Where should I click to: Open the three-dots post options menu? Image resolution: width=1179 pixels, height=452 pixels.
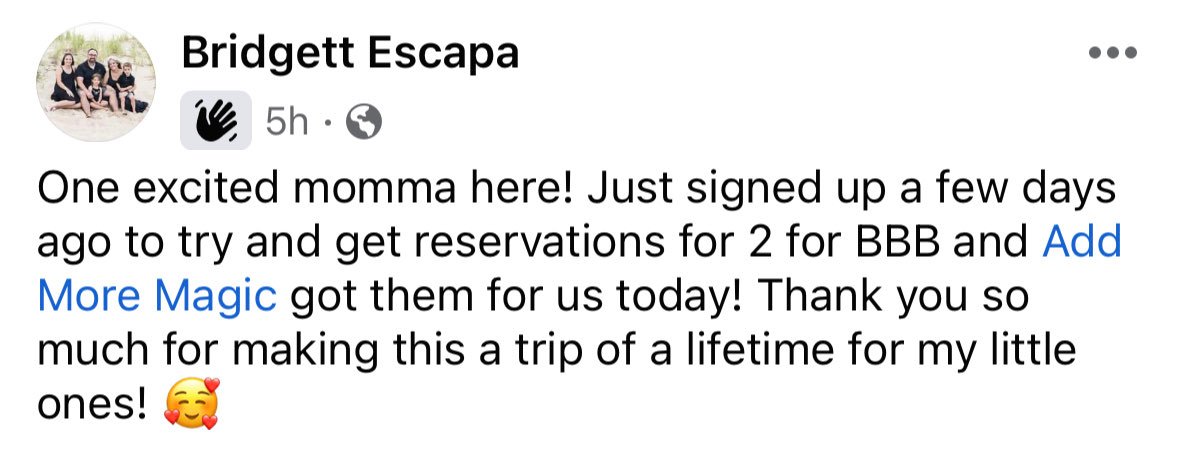[x=1113, y=53]
